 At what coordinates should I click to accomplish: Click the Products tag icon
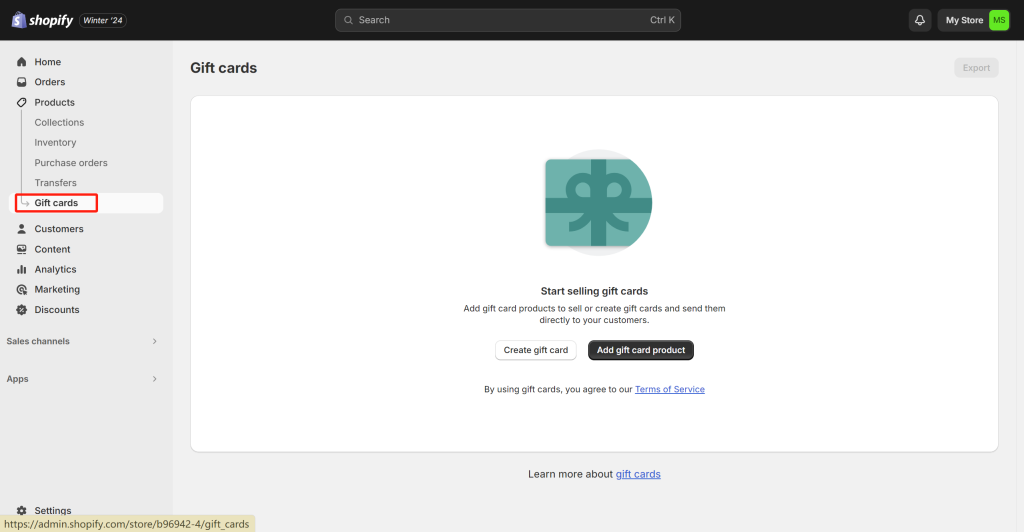tap(22, 102)
